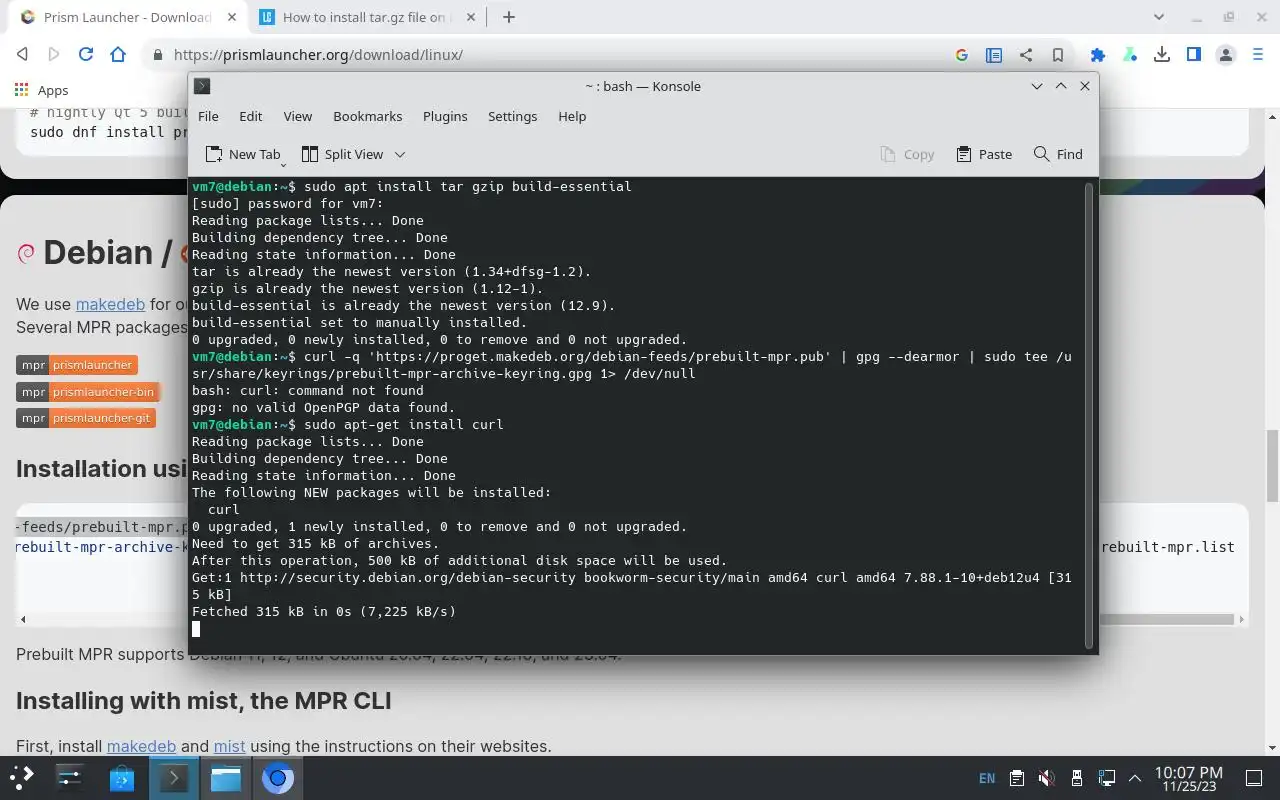The image size is (1280, 800).
Task: Open the browser main menu icon
Action: [1258, 55]
